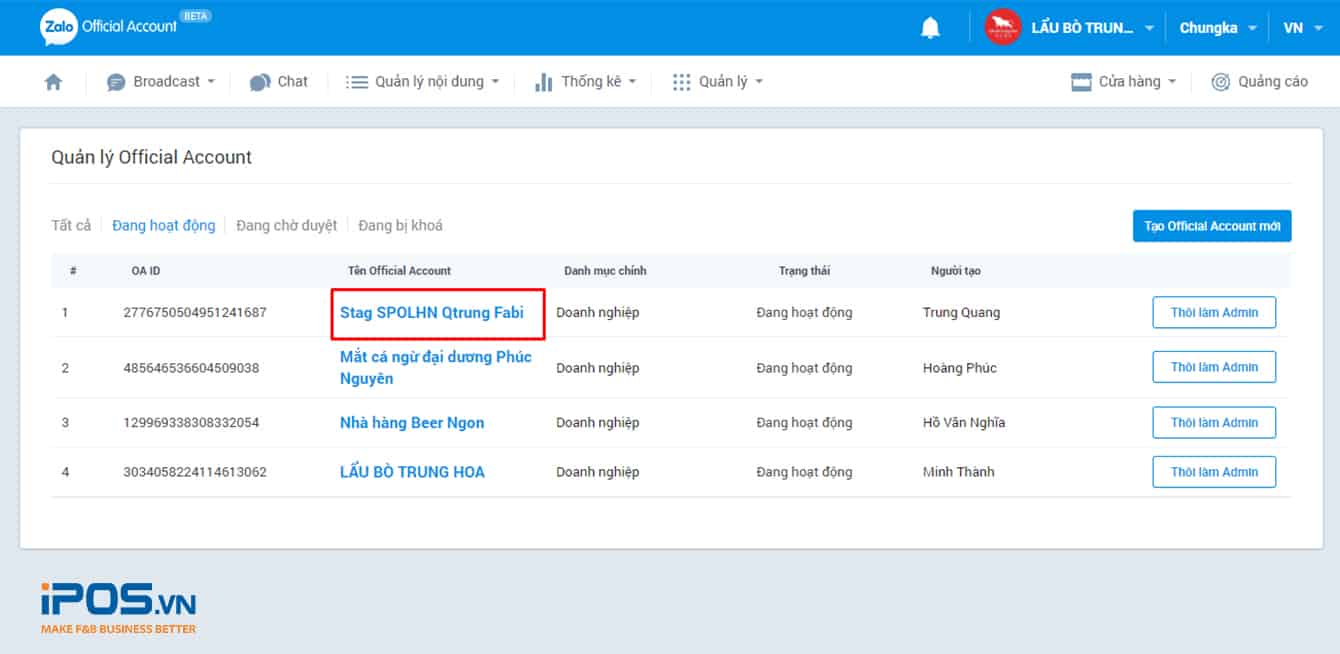Open the Đang chờ duyệt tab
Screen dimensions: 1340x654
[x=287, y=225]
